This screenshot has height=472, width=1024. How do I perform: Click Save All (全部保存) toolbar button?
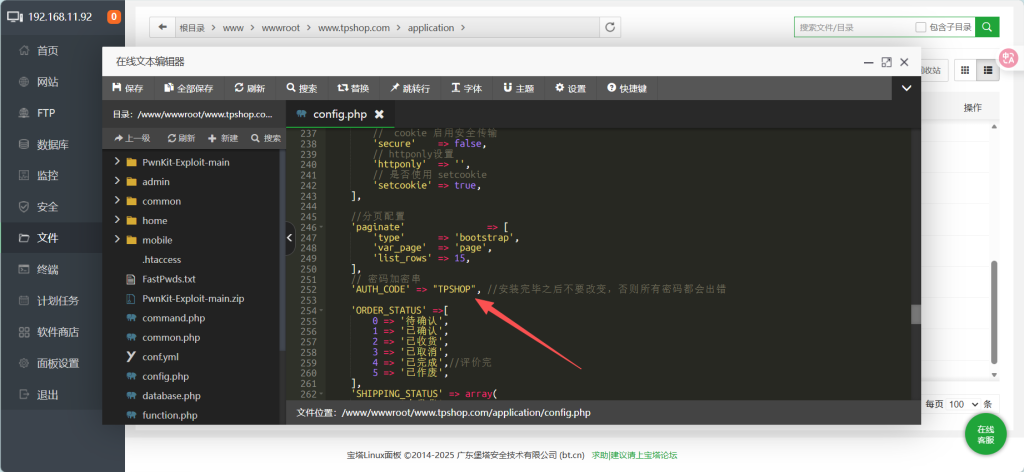tap(189, 88)
